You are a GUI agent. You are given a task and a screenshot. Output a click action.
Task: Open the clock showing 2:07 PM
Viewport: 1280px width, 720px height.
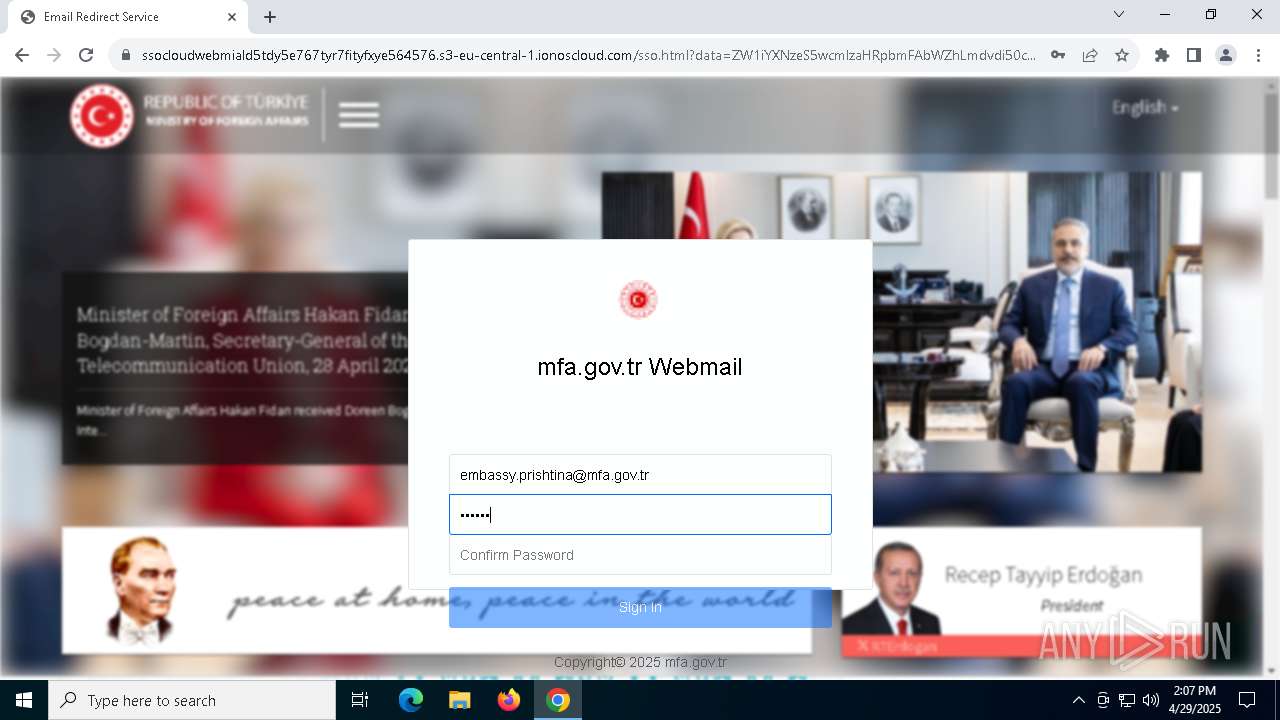[1195, 700]
